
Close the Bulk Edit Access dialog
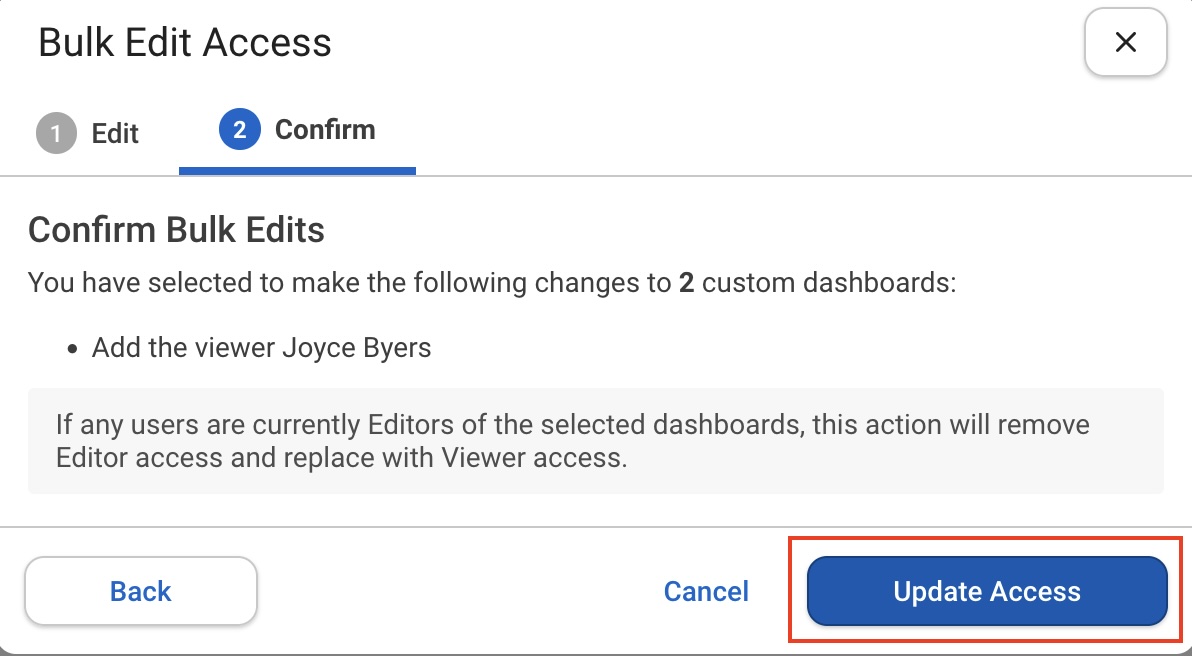pyautogui.click(x=1125, y=43)
